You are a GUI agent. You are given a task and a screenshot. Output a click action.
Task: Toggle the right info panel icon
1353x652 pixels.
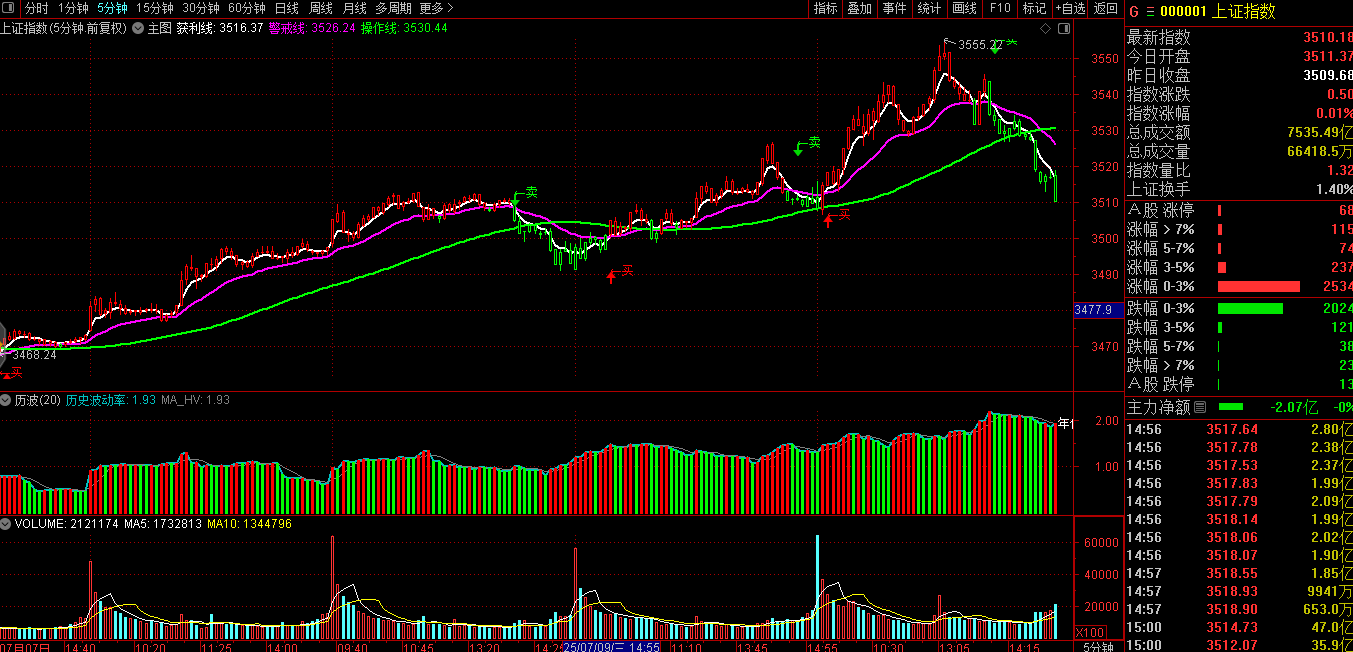pos(1062,29)
